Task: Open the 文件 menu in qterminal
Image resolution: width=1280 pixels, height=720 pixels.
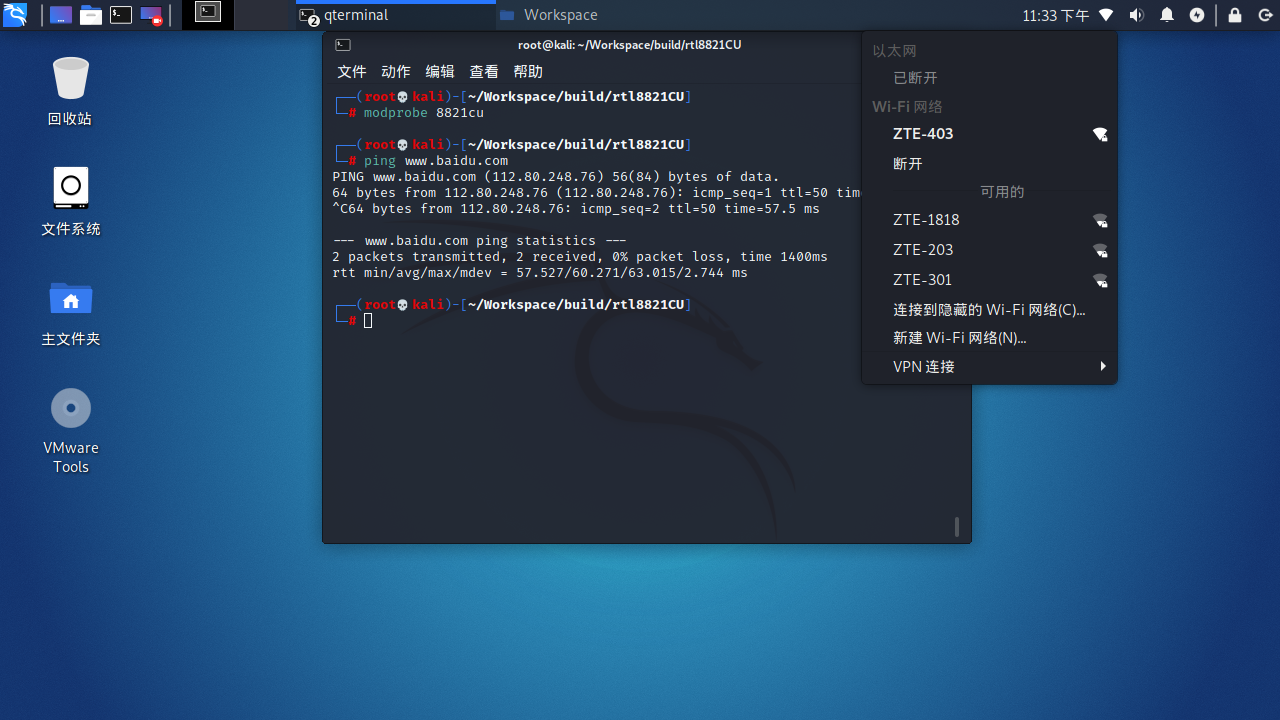Action: 352,71
